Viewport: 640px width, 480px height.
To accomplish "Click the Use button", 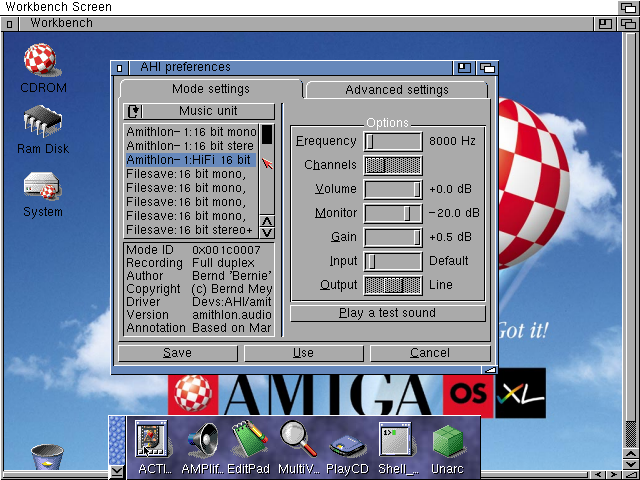I will point(303,353).
